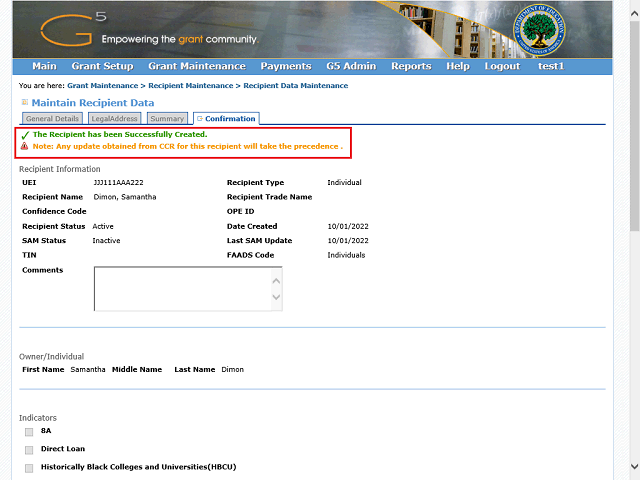
Task: Click inside the Comments text area
Action: pyautogui.click(x=180, y=289)
